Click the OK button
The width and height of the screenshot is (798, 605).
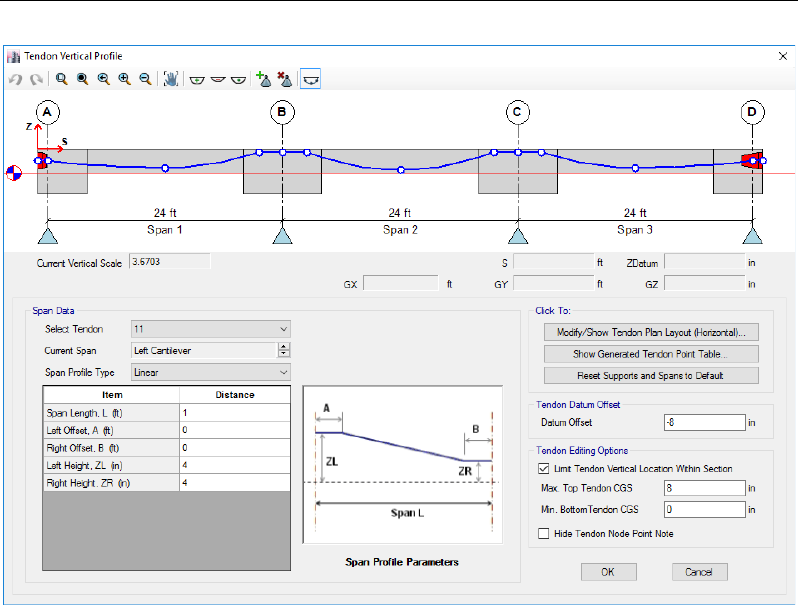pyautogui.click(x=609, y=572)
